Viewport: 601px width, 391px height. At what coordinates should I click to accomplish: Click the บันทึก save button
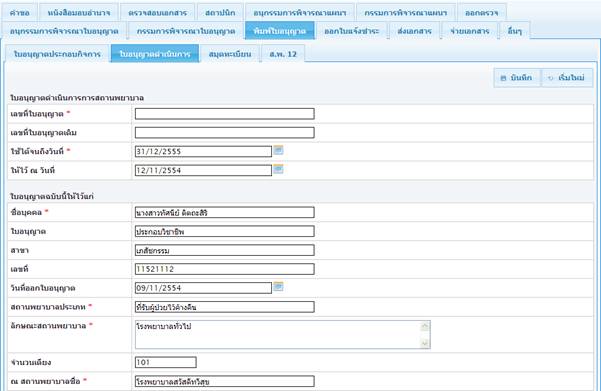(x=517, y=78)
